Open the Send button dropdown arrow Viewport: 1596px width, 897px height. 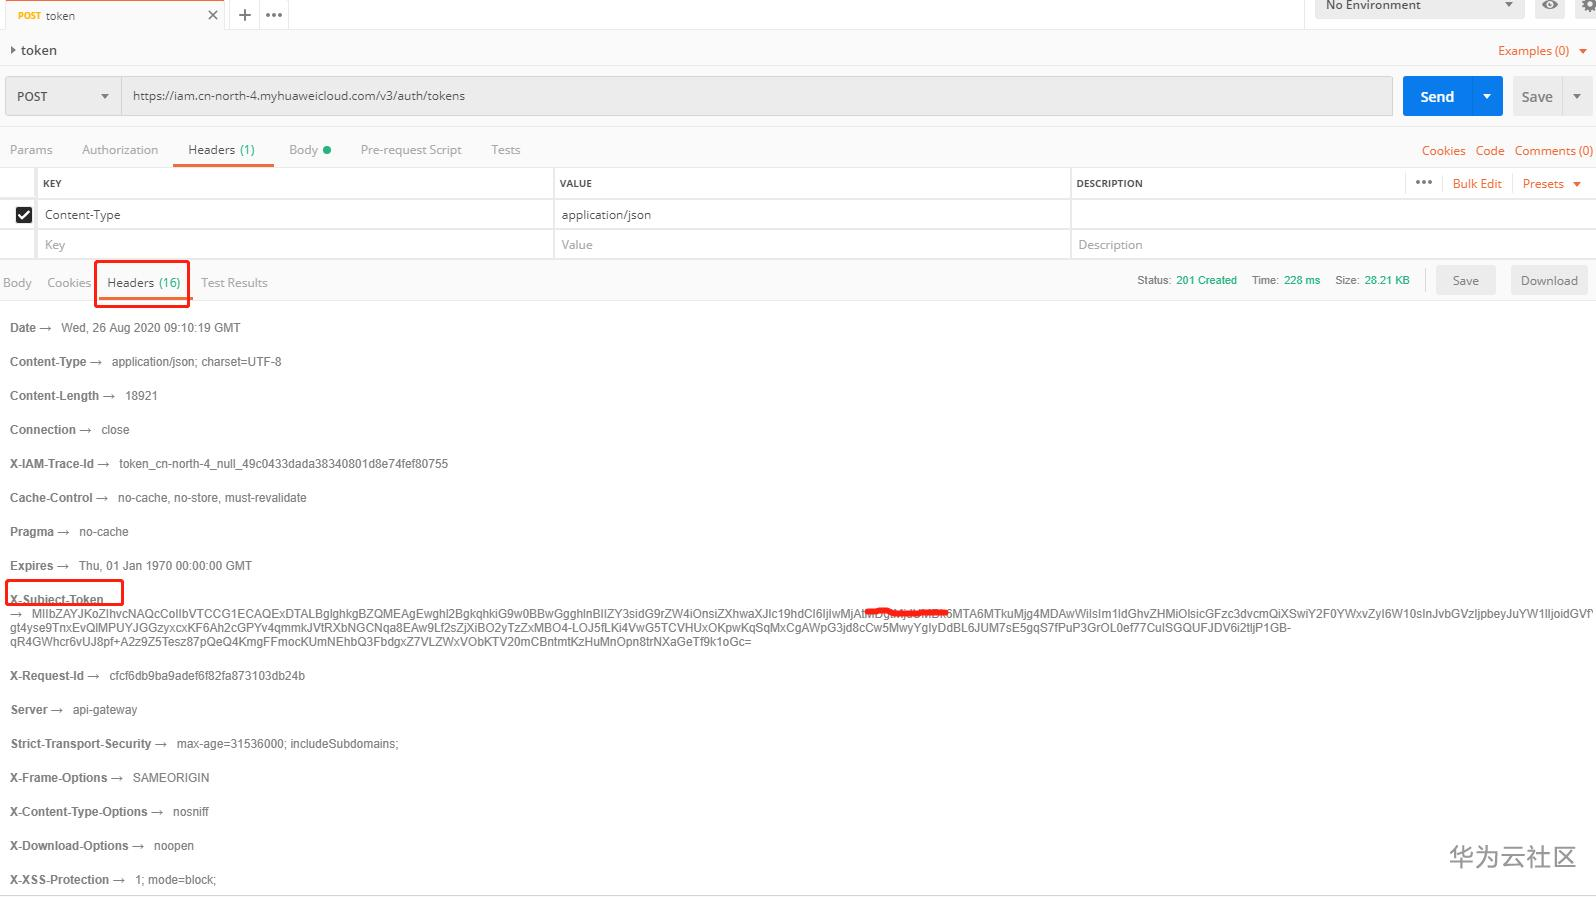pyautogui.click(x=1487, y=96)
